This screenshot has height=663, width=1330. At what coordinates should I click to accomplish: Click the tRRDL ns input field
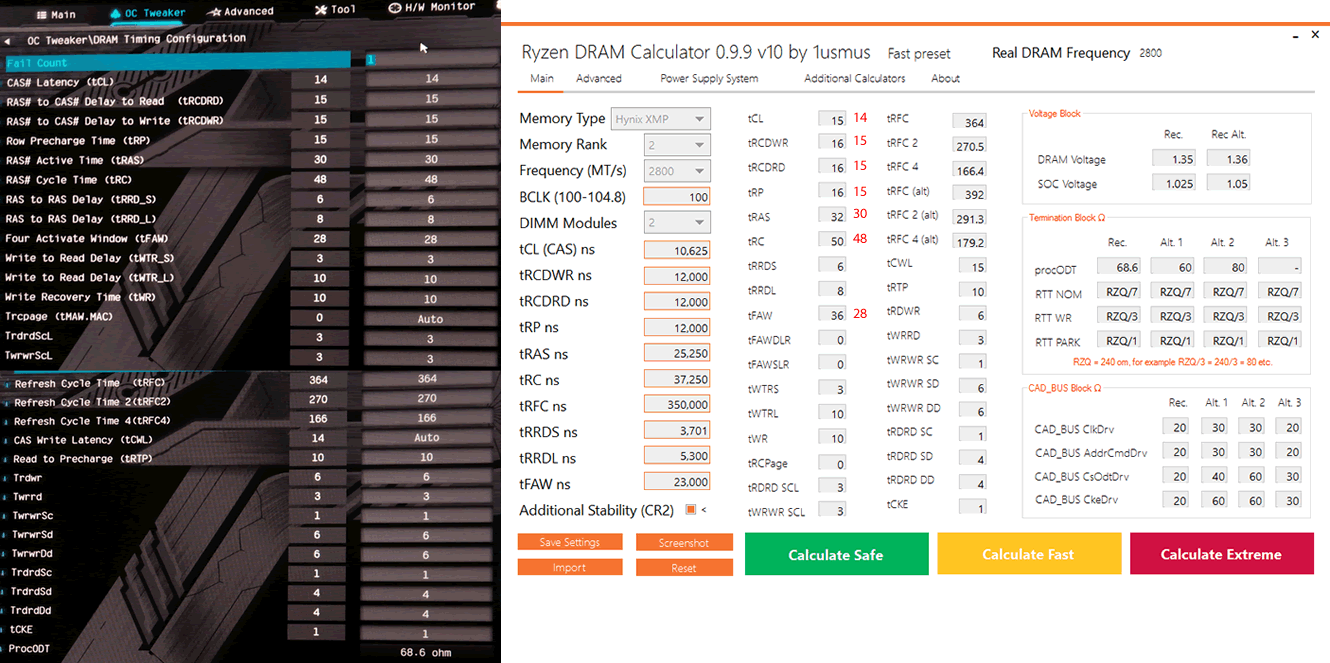[x=677, y=457]
